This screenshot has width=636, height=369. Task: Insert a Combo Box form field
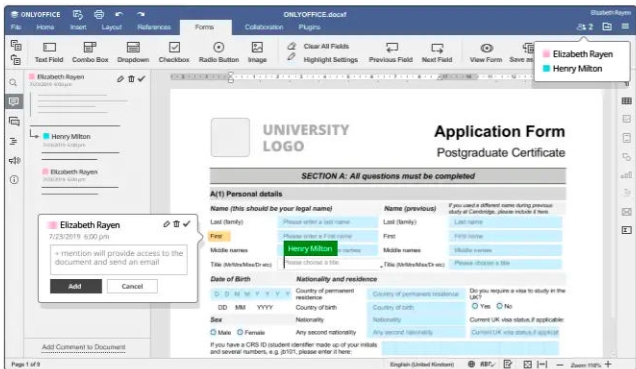click(90, 53)
